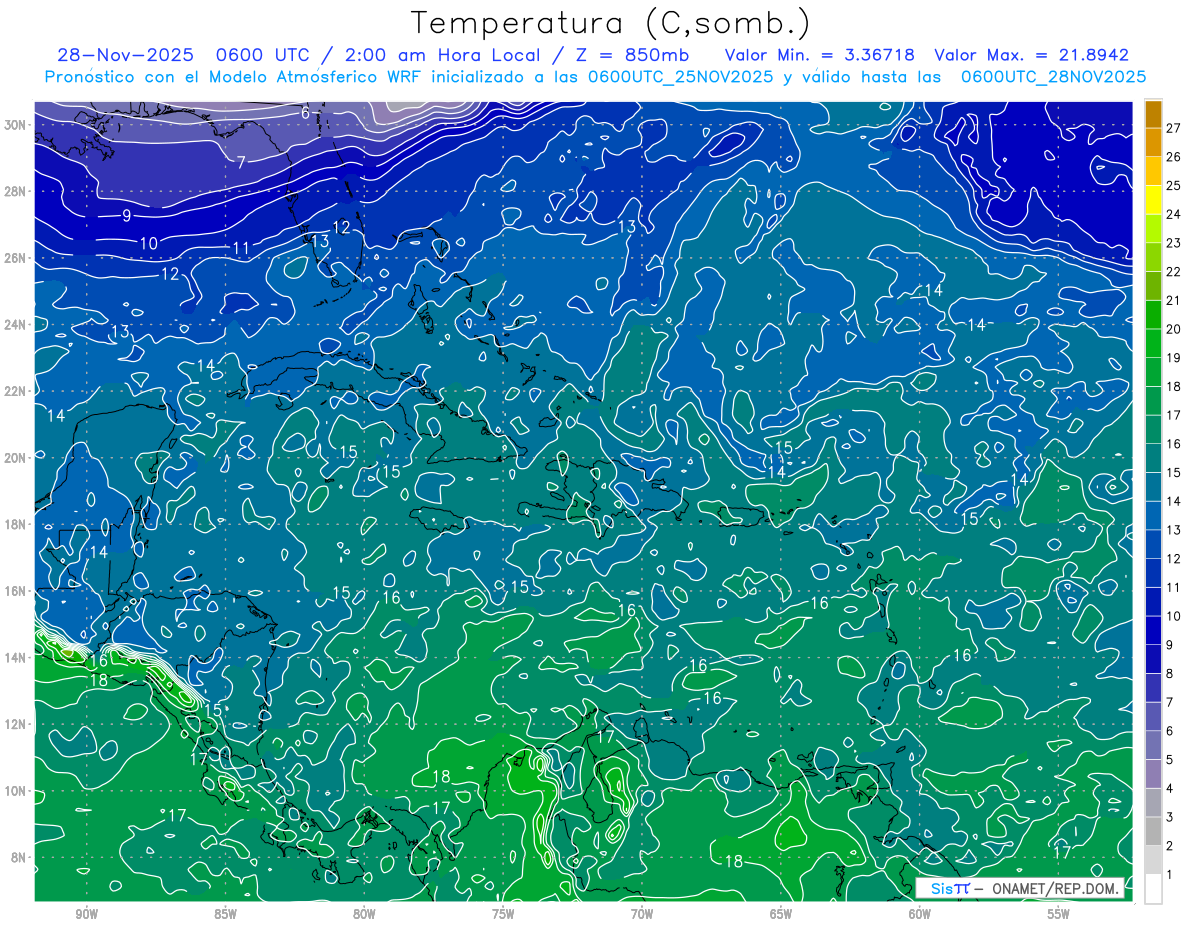Screen dimensions: 1200x927
Task: Click the purple legend swatch between 4 and 5
Action: 1153,774
